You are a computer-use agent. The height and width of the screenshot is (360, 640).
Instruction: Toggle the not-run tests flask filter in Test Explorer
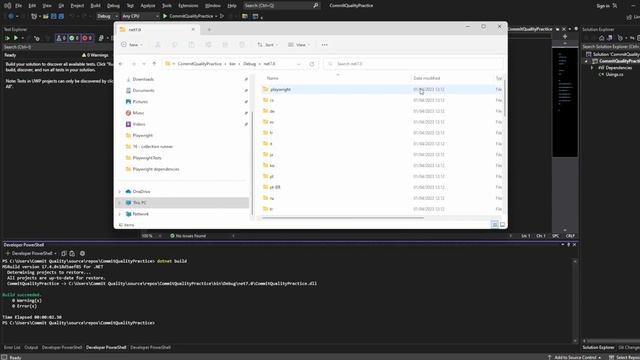point(60,38)
